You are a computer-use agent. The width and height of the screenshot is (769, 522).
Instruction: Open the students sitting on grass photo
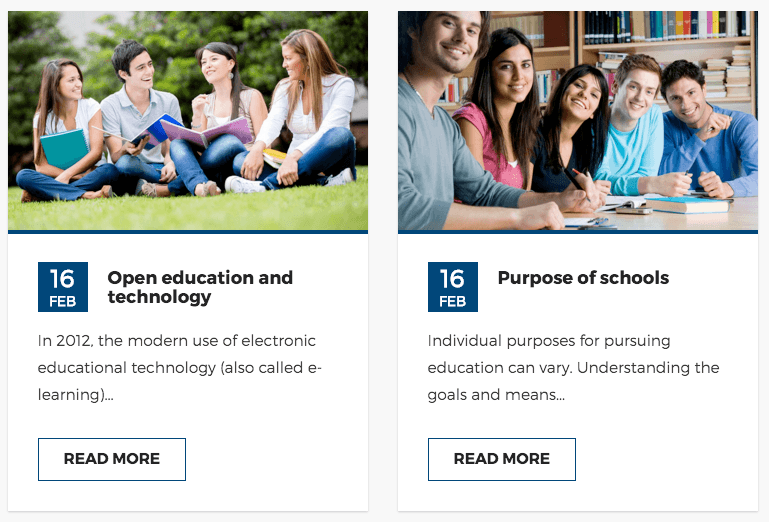[x=188, y=120]
